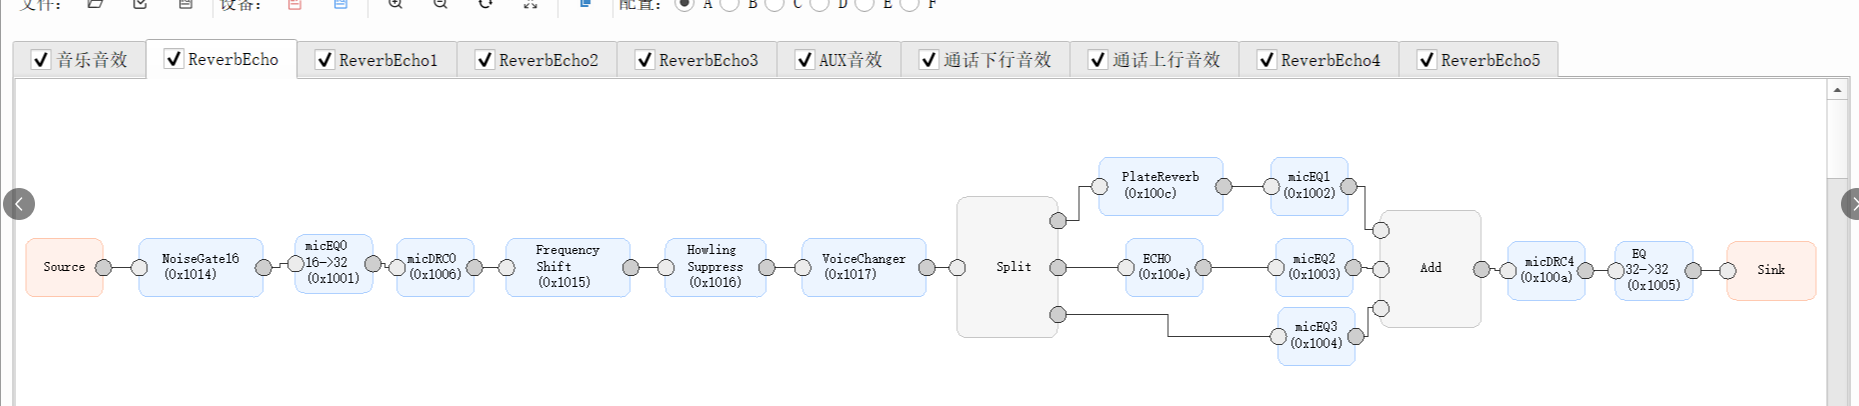
Task: Click the left circular collapse arrow
Action: point(19,204)
